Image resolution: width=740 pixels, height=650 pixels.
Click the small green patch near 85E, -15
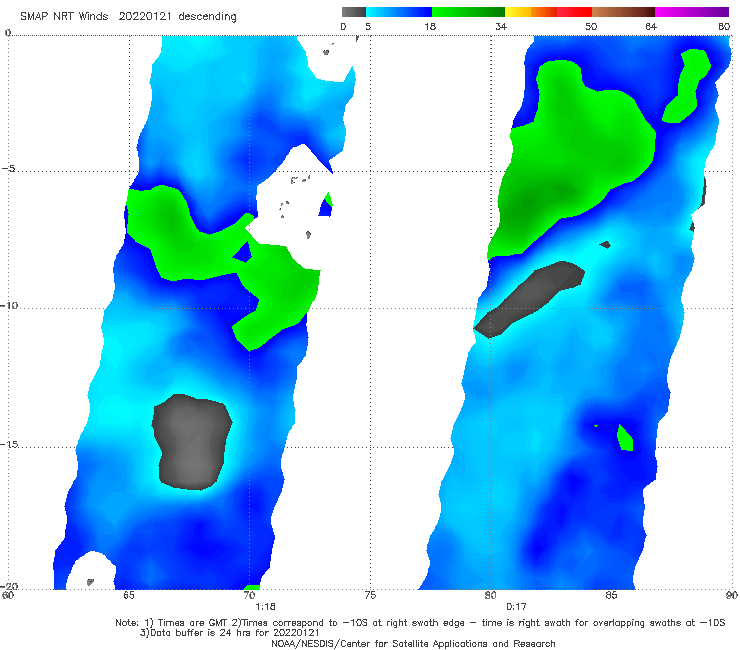tap(625, 438)
